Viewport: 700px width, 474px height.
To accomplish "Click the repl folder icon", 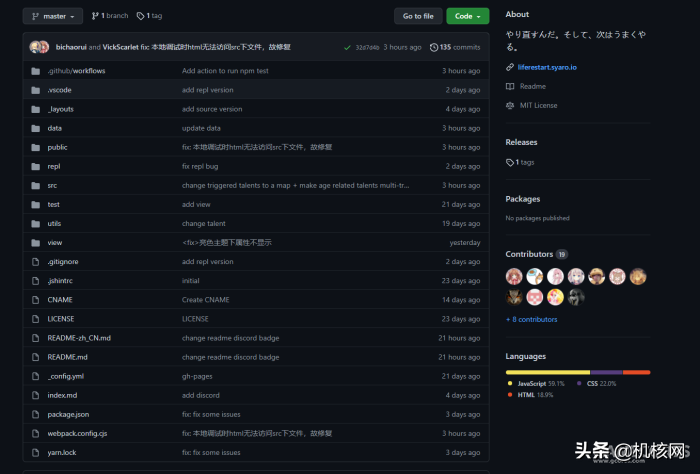I will 36,166.
